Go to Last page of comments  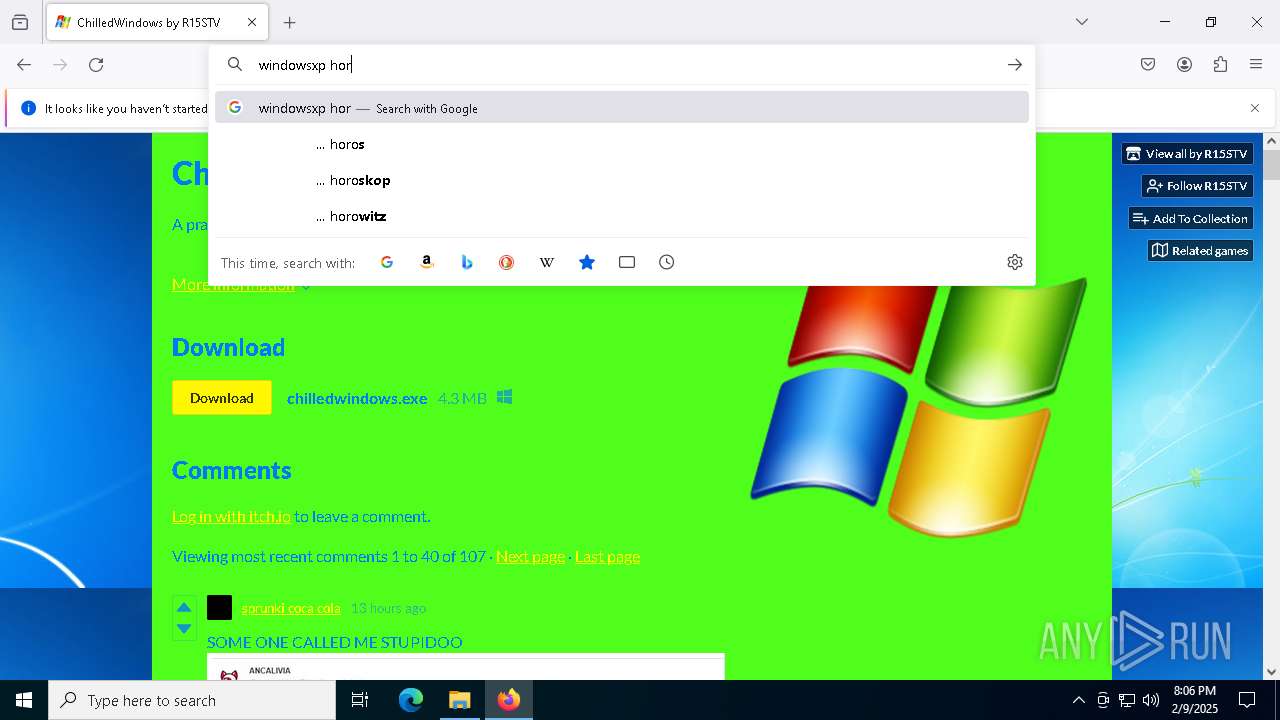(x=607, y=556)
